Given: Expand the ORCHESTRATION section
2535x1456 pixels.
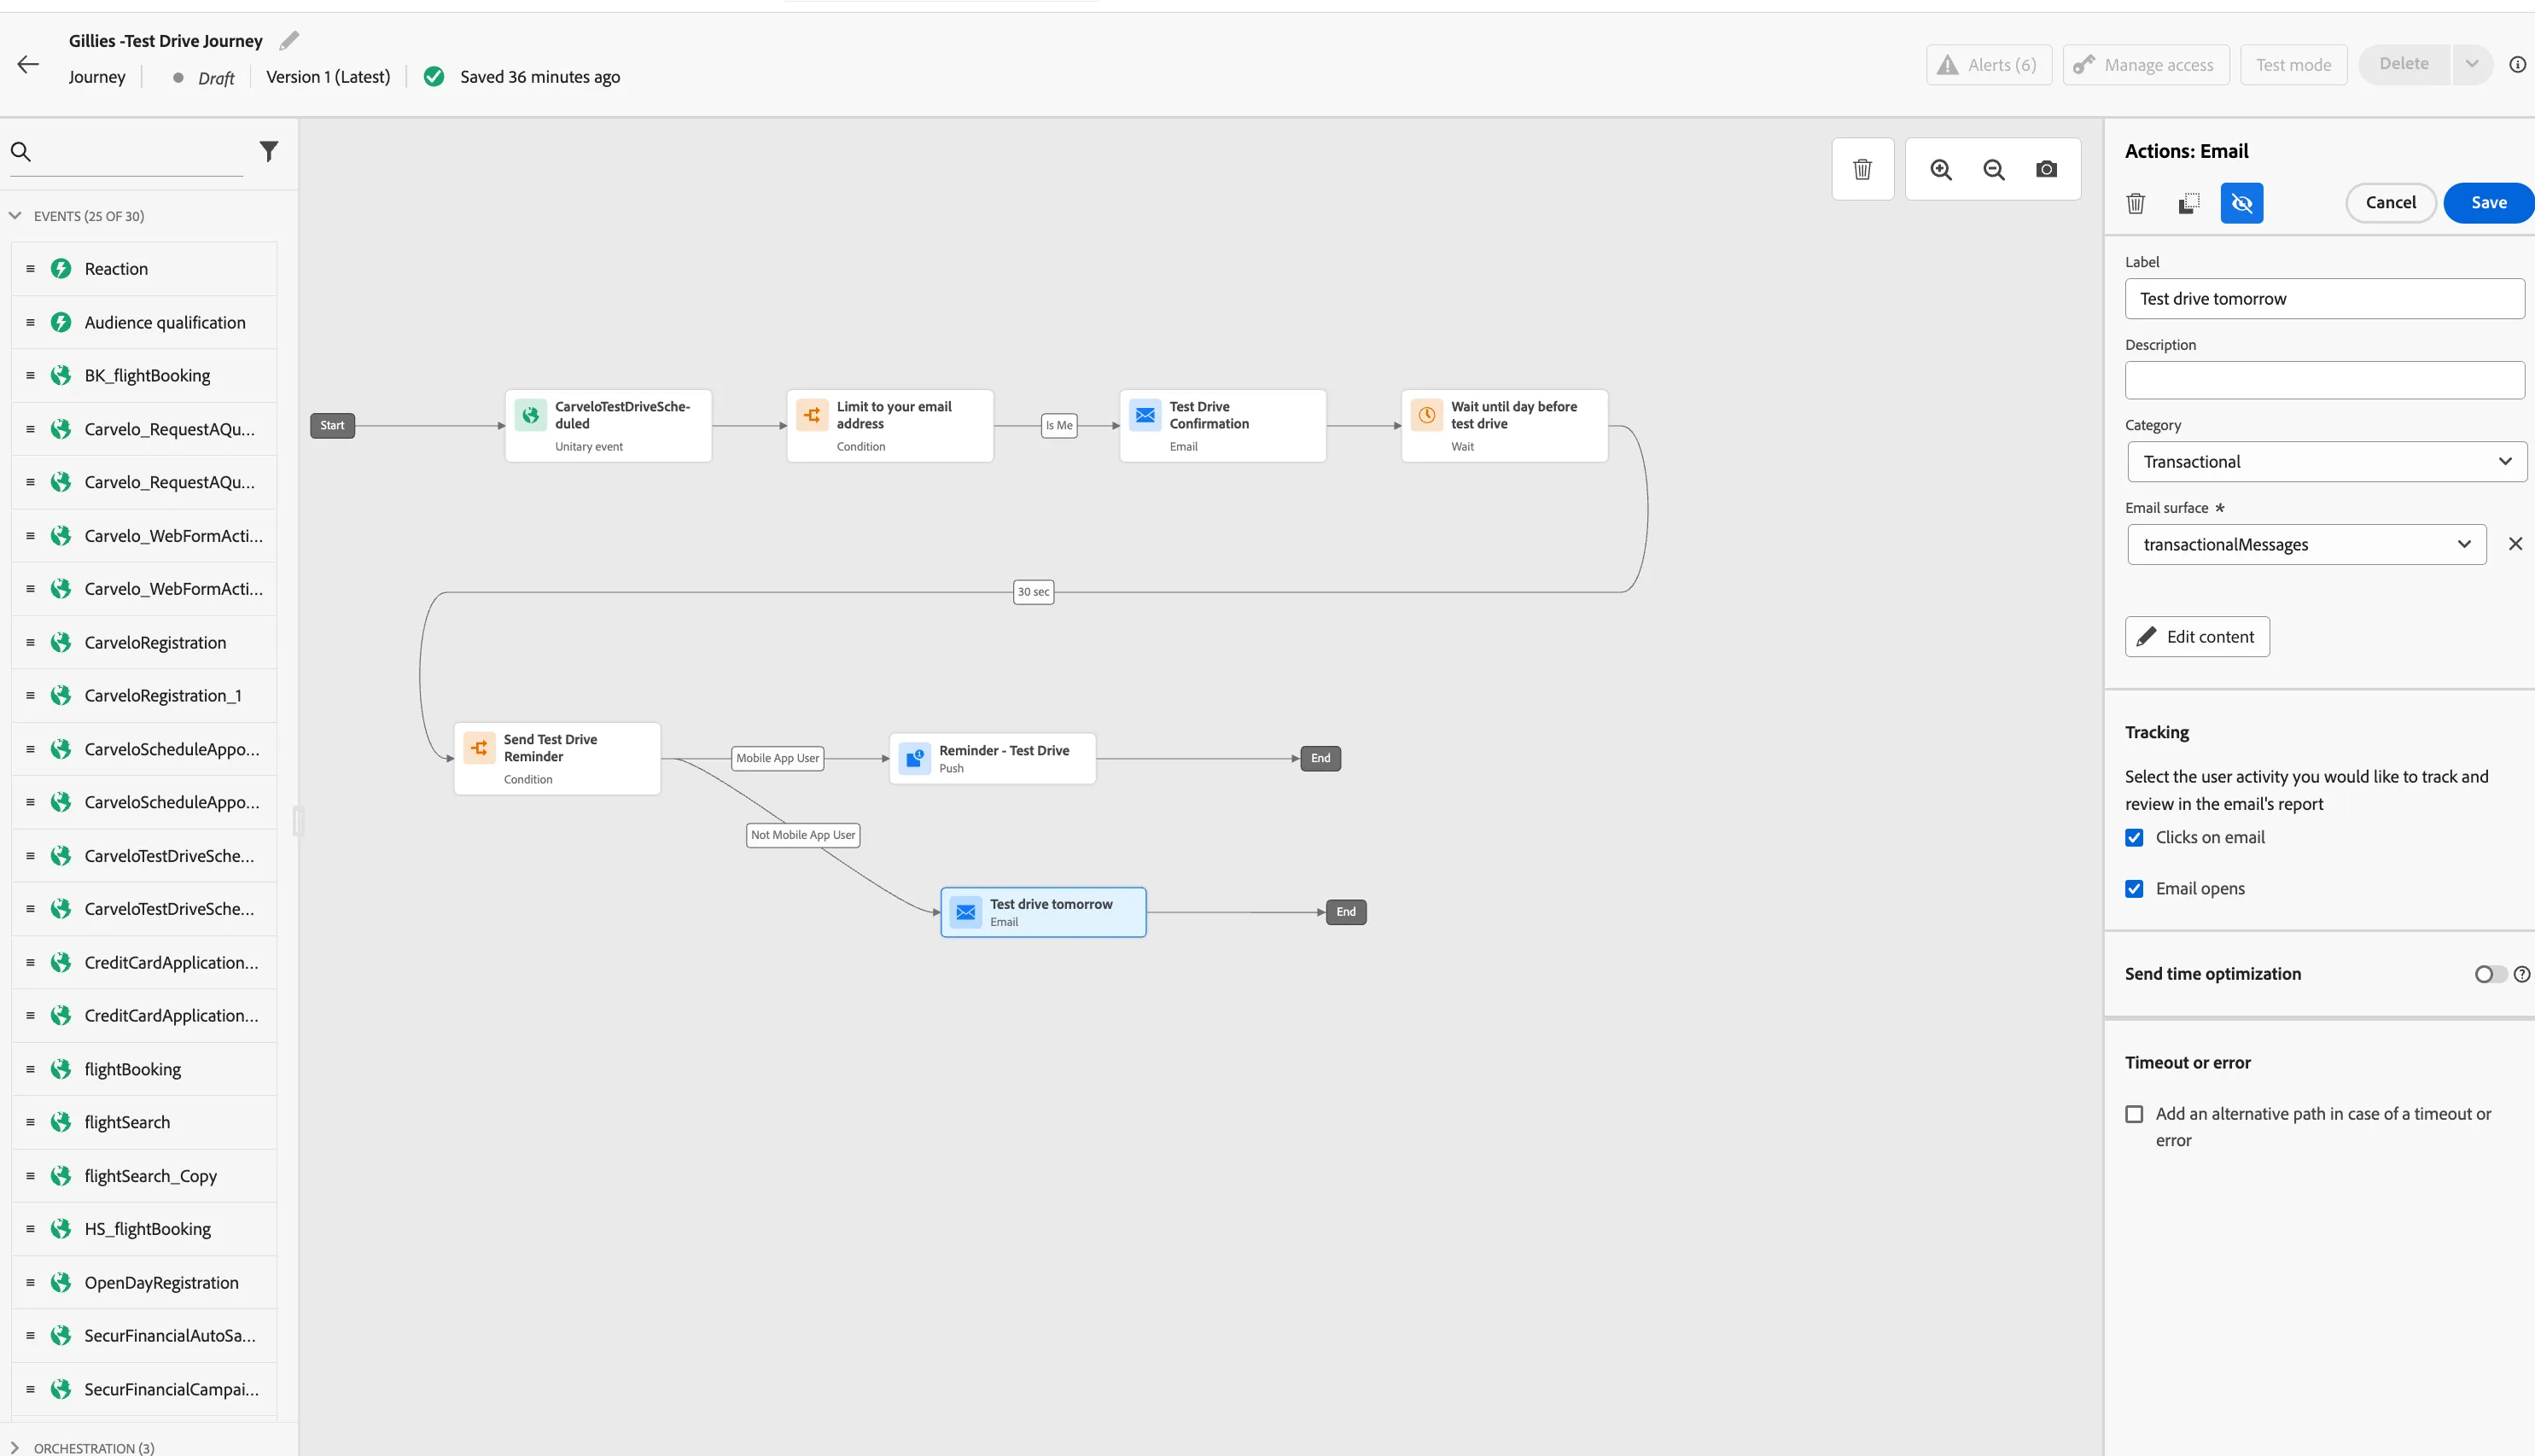Looking at the screenshot, I should pos(15,1448).
